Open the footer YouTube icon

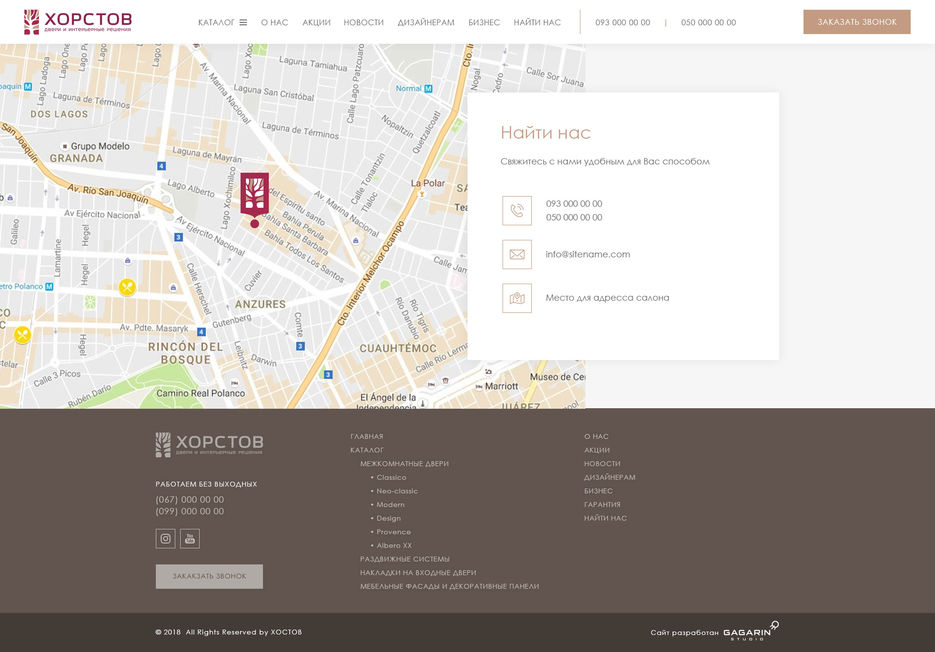pyautogui.click(x=190, y=539)
